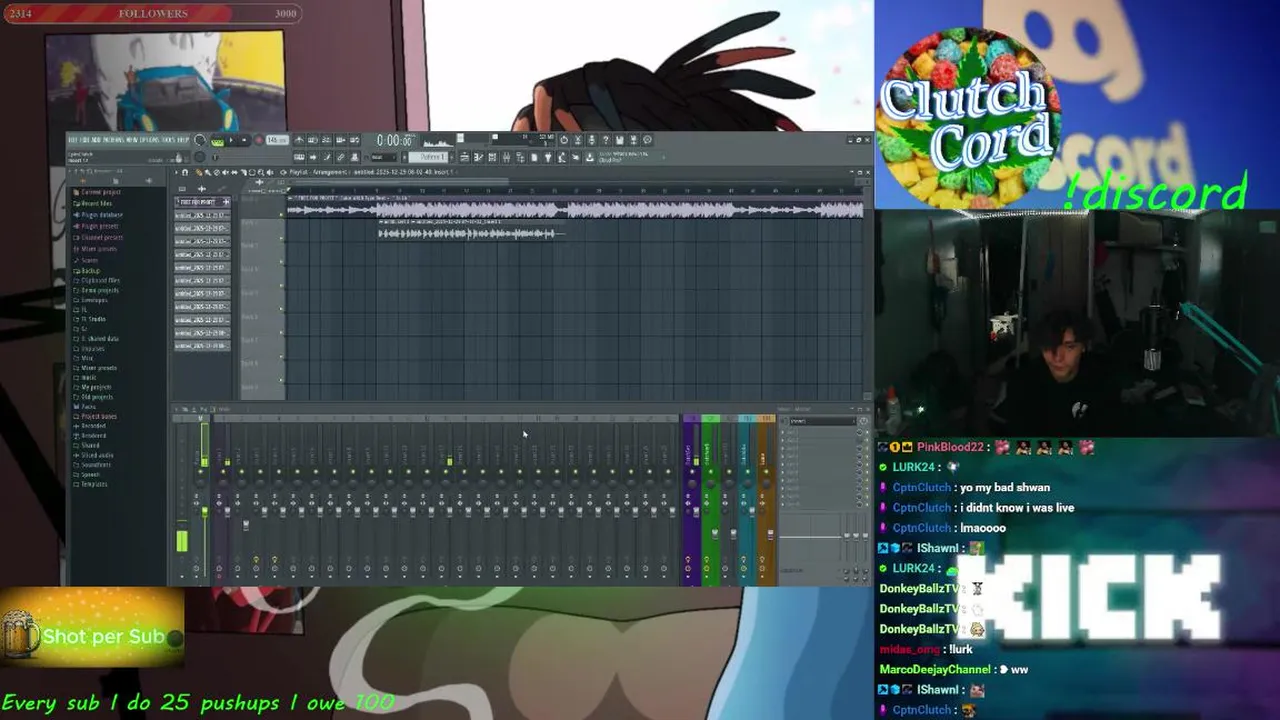Click the stamp icon in the toolbar
1280x720 pixels.
354,157
